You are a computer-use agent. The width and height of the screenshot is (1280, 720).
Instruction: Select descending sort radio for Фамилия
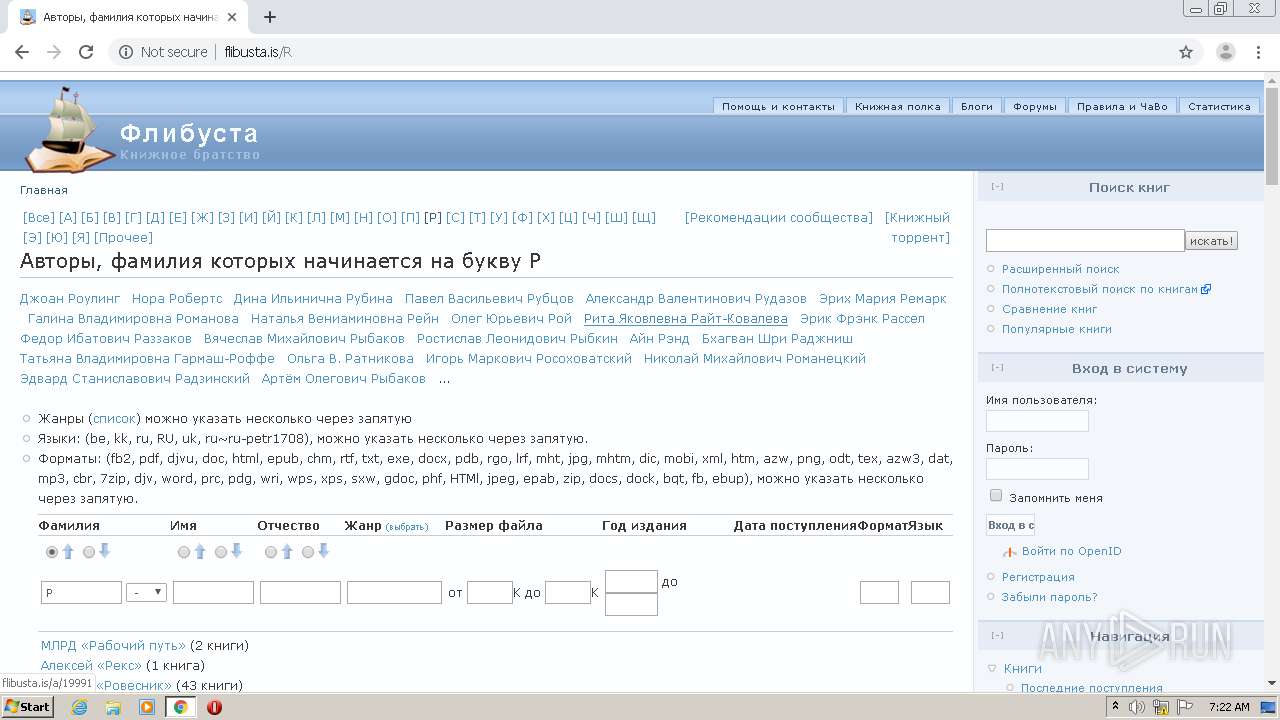[x=89, y=552]
